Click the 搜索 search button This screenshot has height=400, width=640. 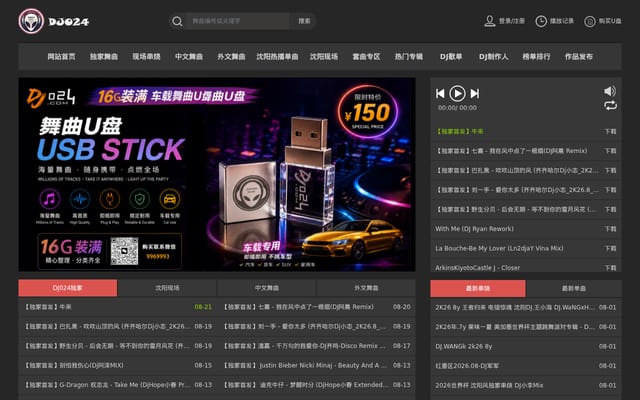click(x=304, y=21)
